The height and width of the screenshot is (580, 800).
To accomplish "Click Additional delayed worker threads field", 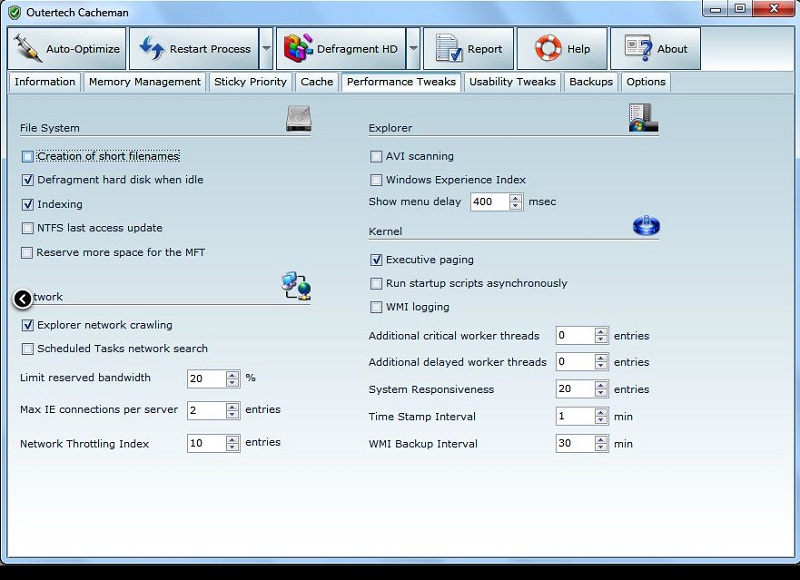I will coord(575,362).
